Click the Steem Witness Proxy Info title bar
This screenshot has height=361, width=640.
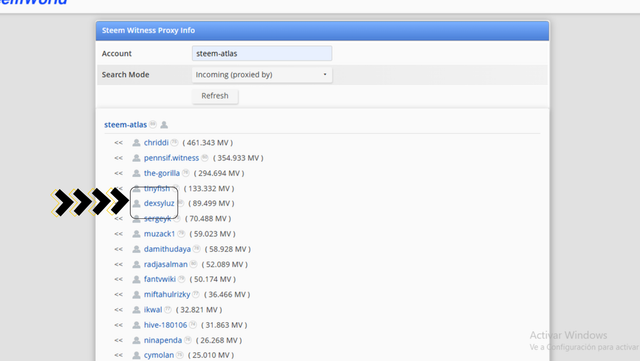[322, 31]
